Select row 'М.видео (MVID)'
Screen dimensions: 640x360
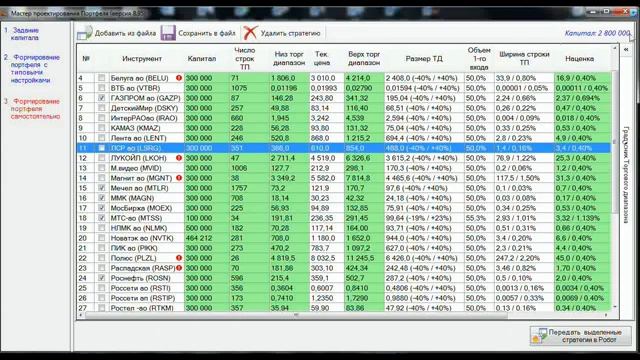(x=344, y=168)
